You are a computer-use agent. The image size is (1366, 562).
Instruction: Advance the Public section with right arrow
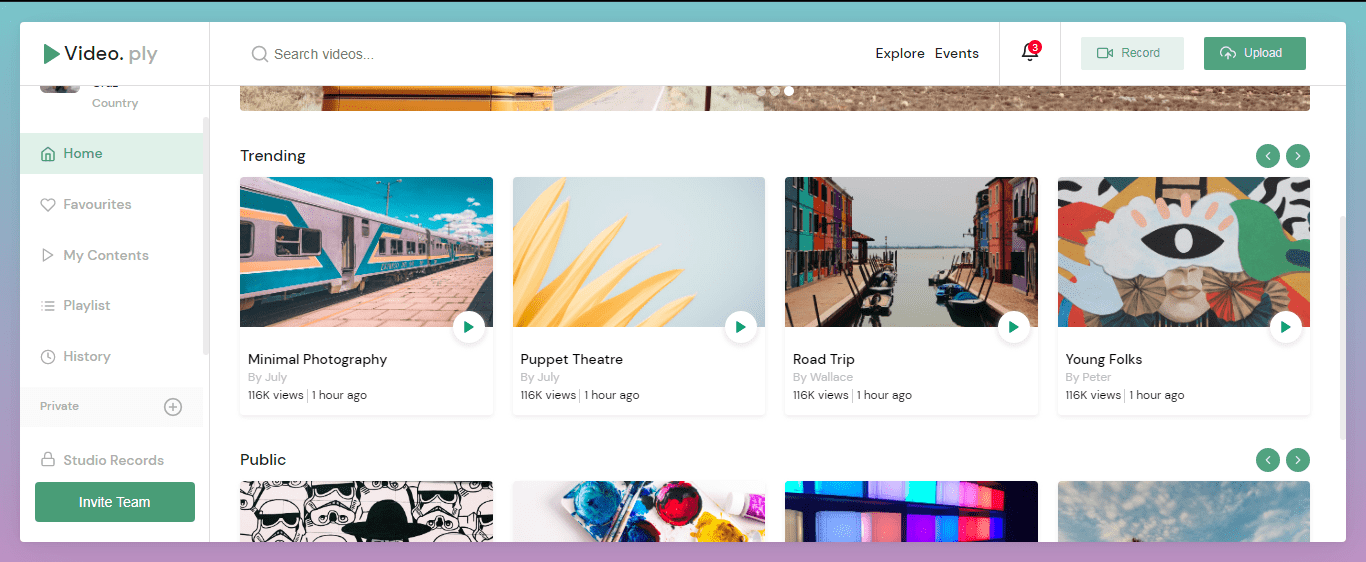click(x=1297, y=460)
